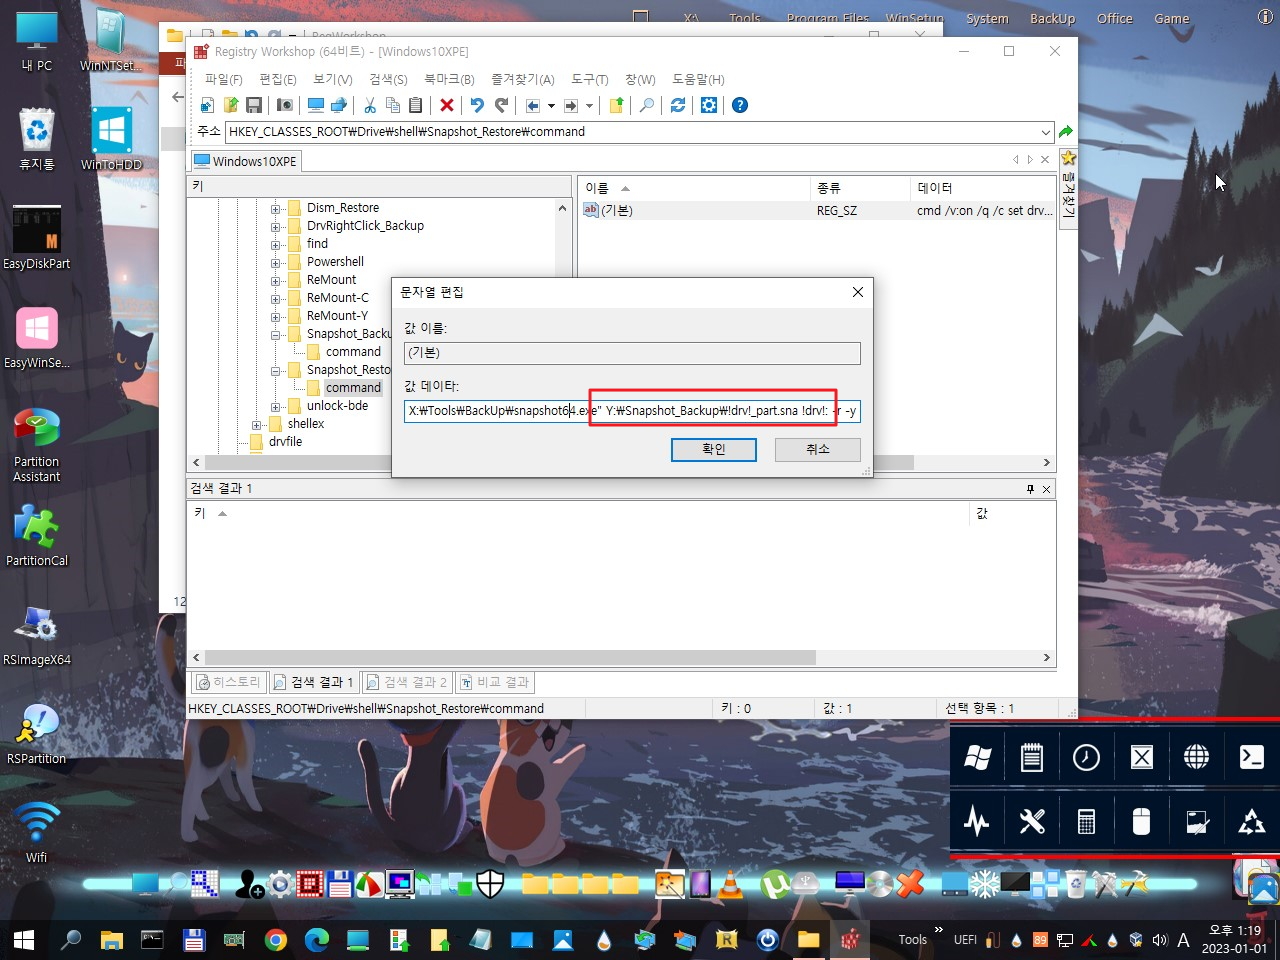Expand the ReMount-C tree node
The width and height of the screenshot is (1280, 960).
pyautogui.click(x=275, y=298)
